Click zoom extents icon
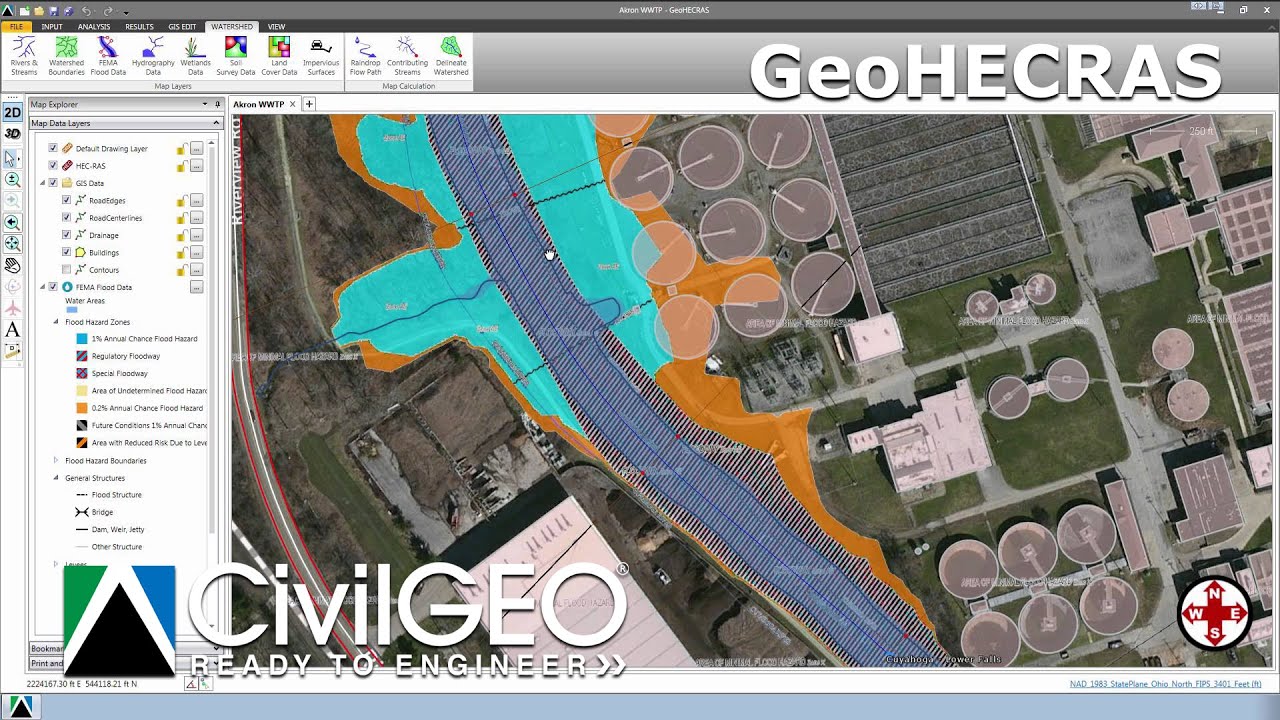 [12, 243]
